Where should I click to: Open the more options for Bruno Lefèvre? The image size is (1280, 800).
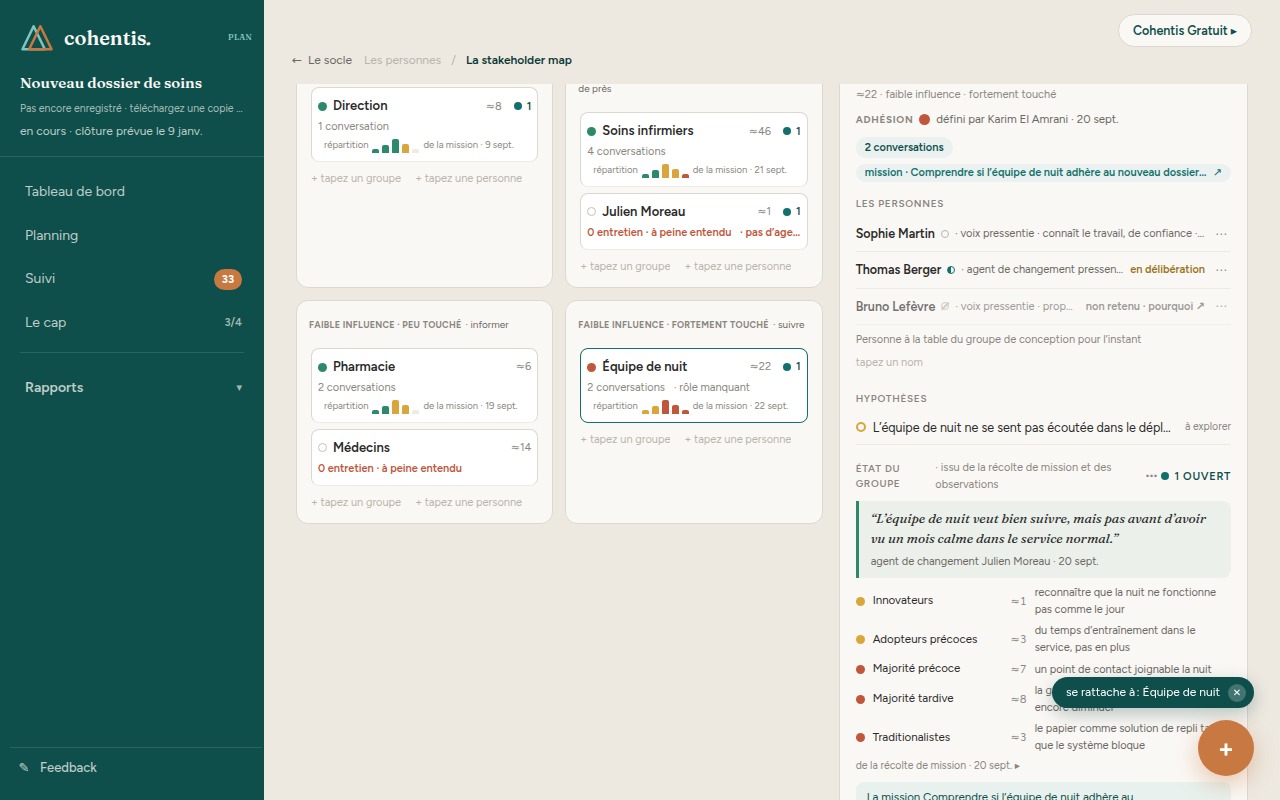(1221, 306)
